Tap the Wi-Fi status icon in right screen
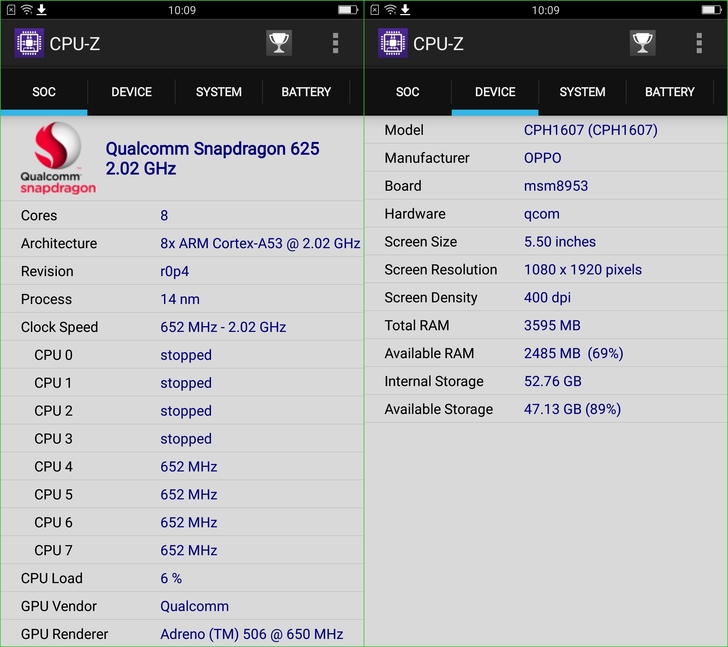This screenshot has height=647, width=728. (390, 9)
